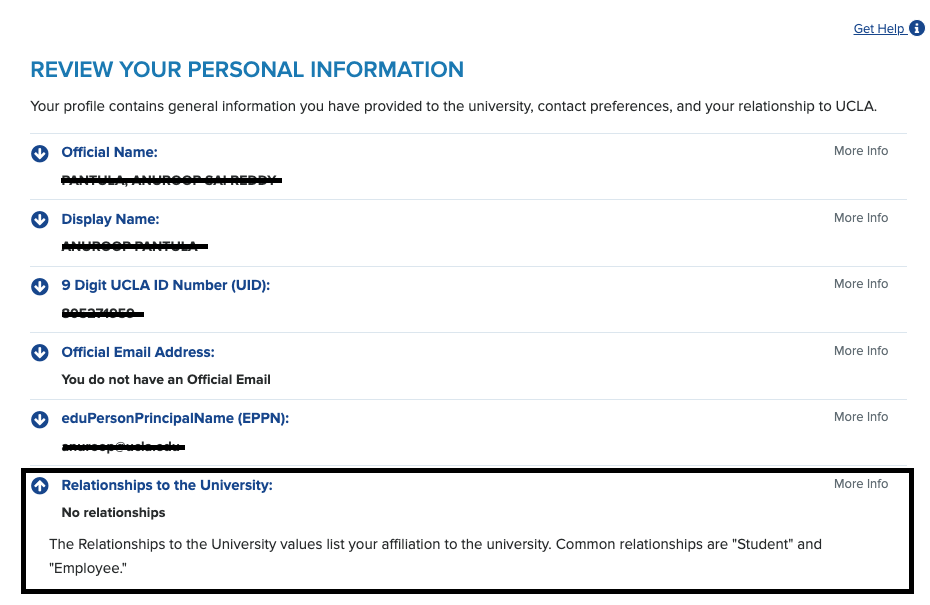The width and height of the screenshot is (930, 605).
Task: Click the info icon beside Get Help
Action: point(917,29)
